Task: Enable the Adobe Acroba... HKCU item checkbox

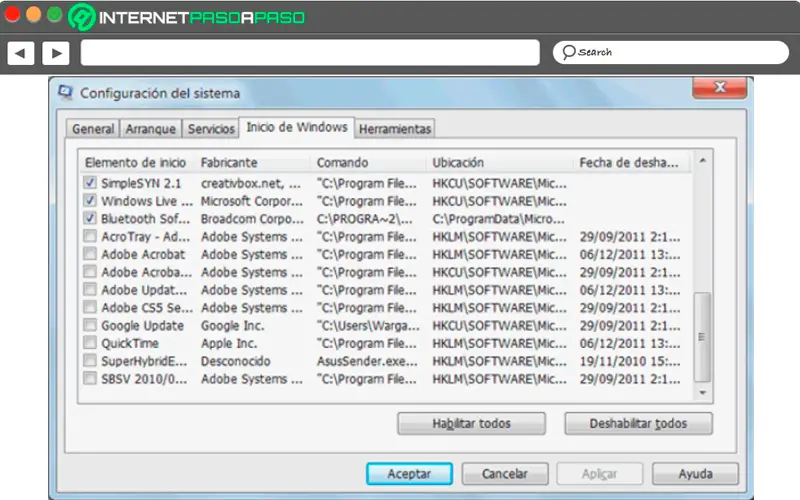Action: [90, 272]
